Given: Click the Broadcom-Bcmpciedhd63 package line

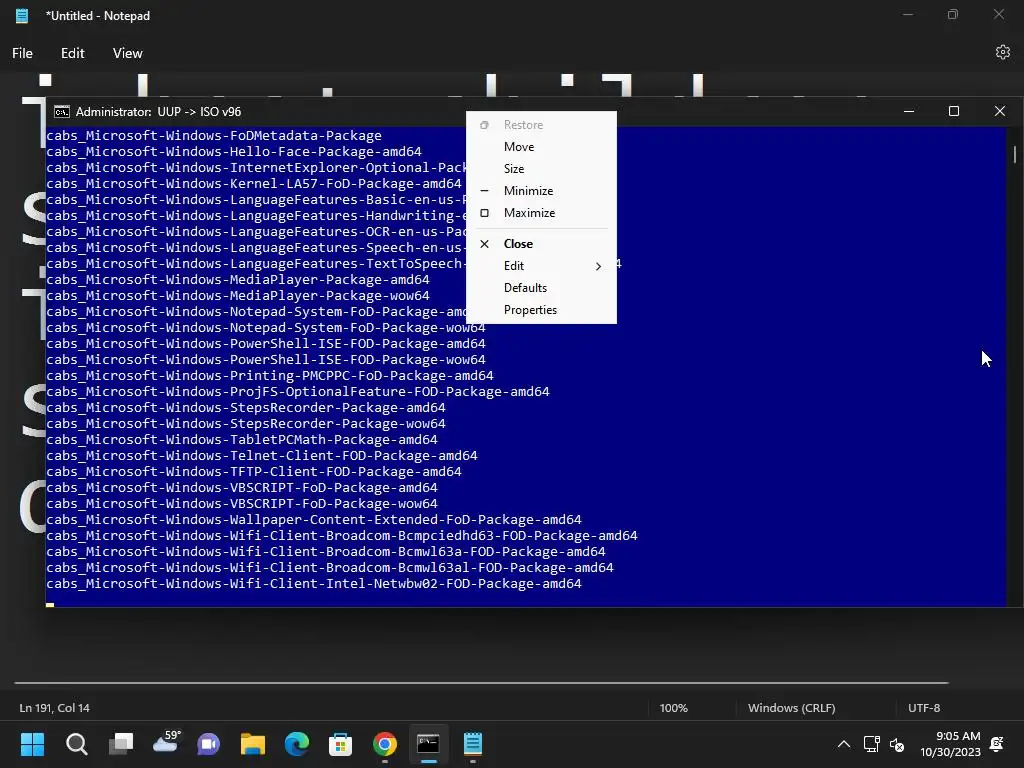Looking at the screenshot, I should tap(342, 536).
